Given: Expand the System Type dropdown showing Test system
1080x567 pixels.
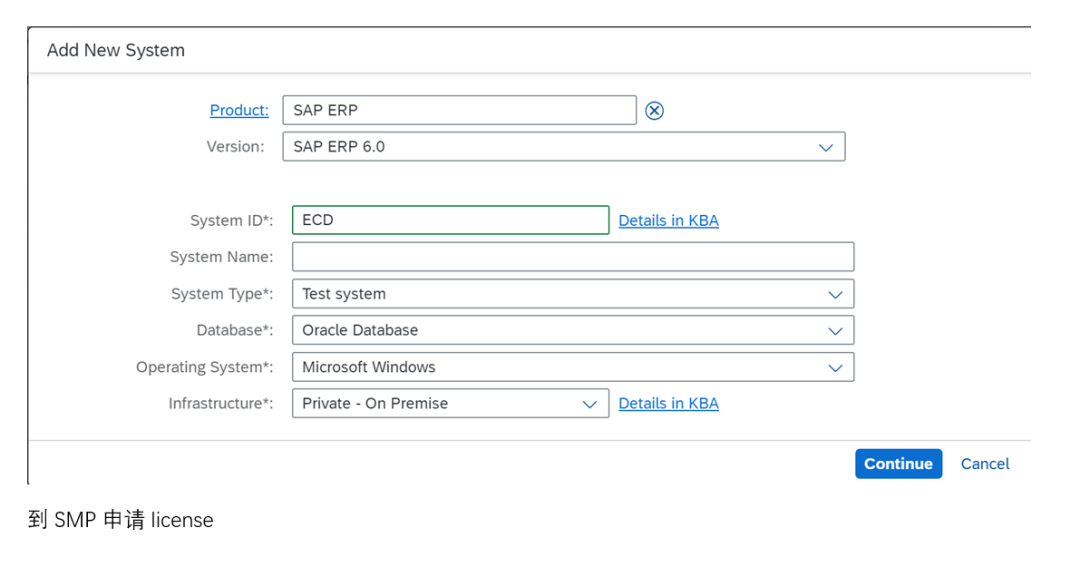Looking at the screenshot, I should pyautogui.click(x=573, y=293).
